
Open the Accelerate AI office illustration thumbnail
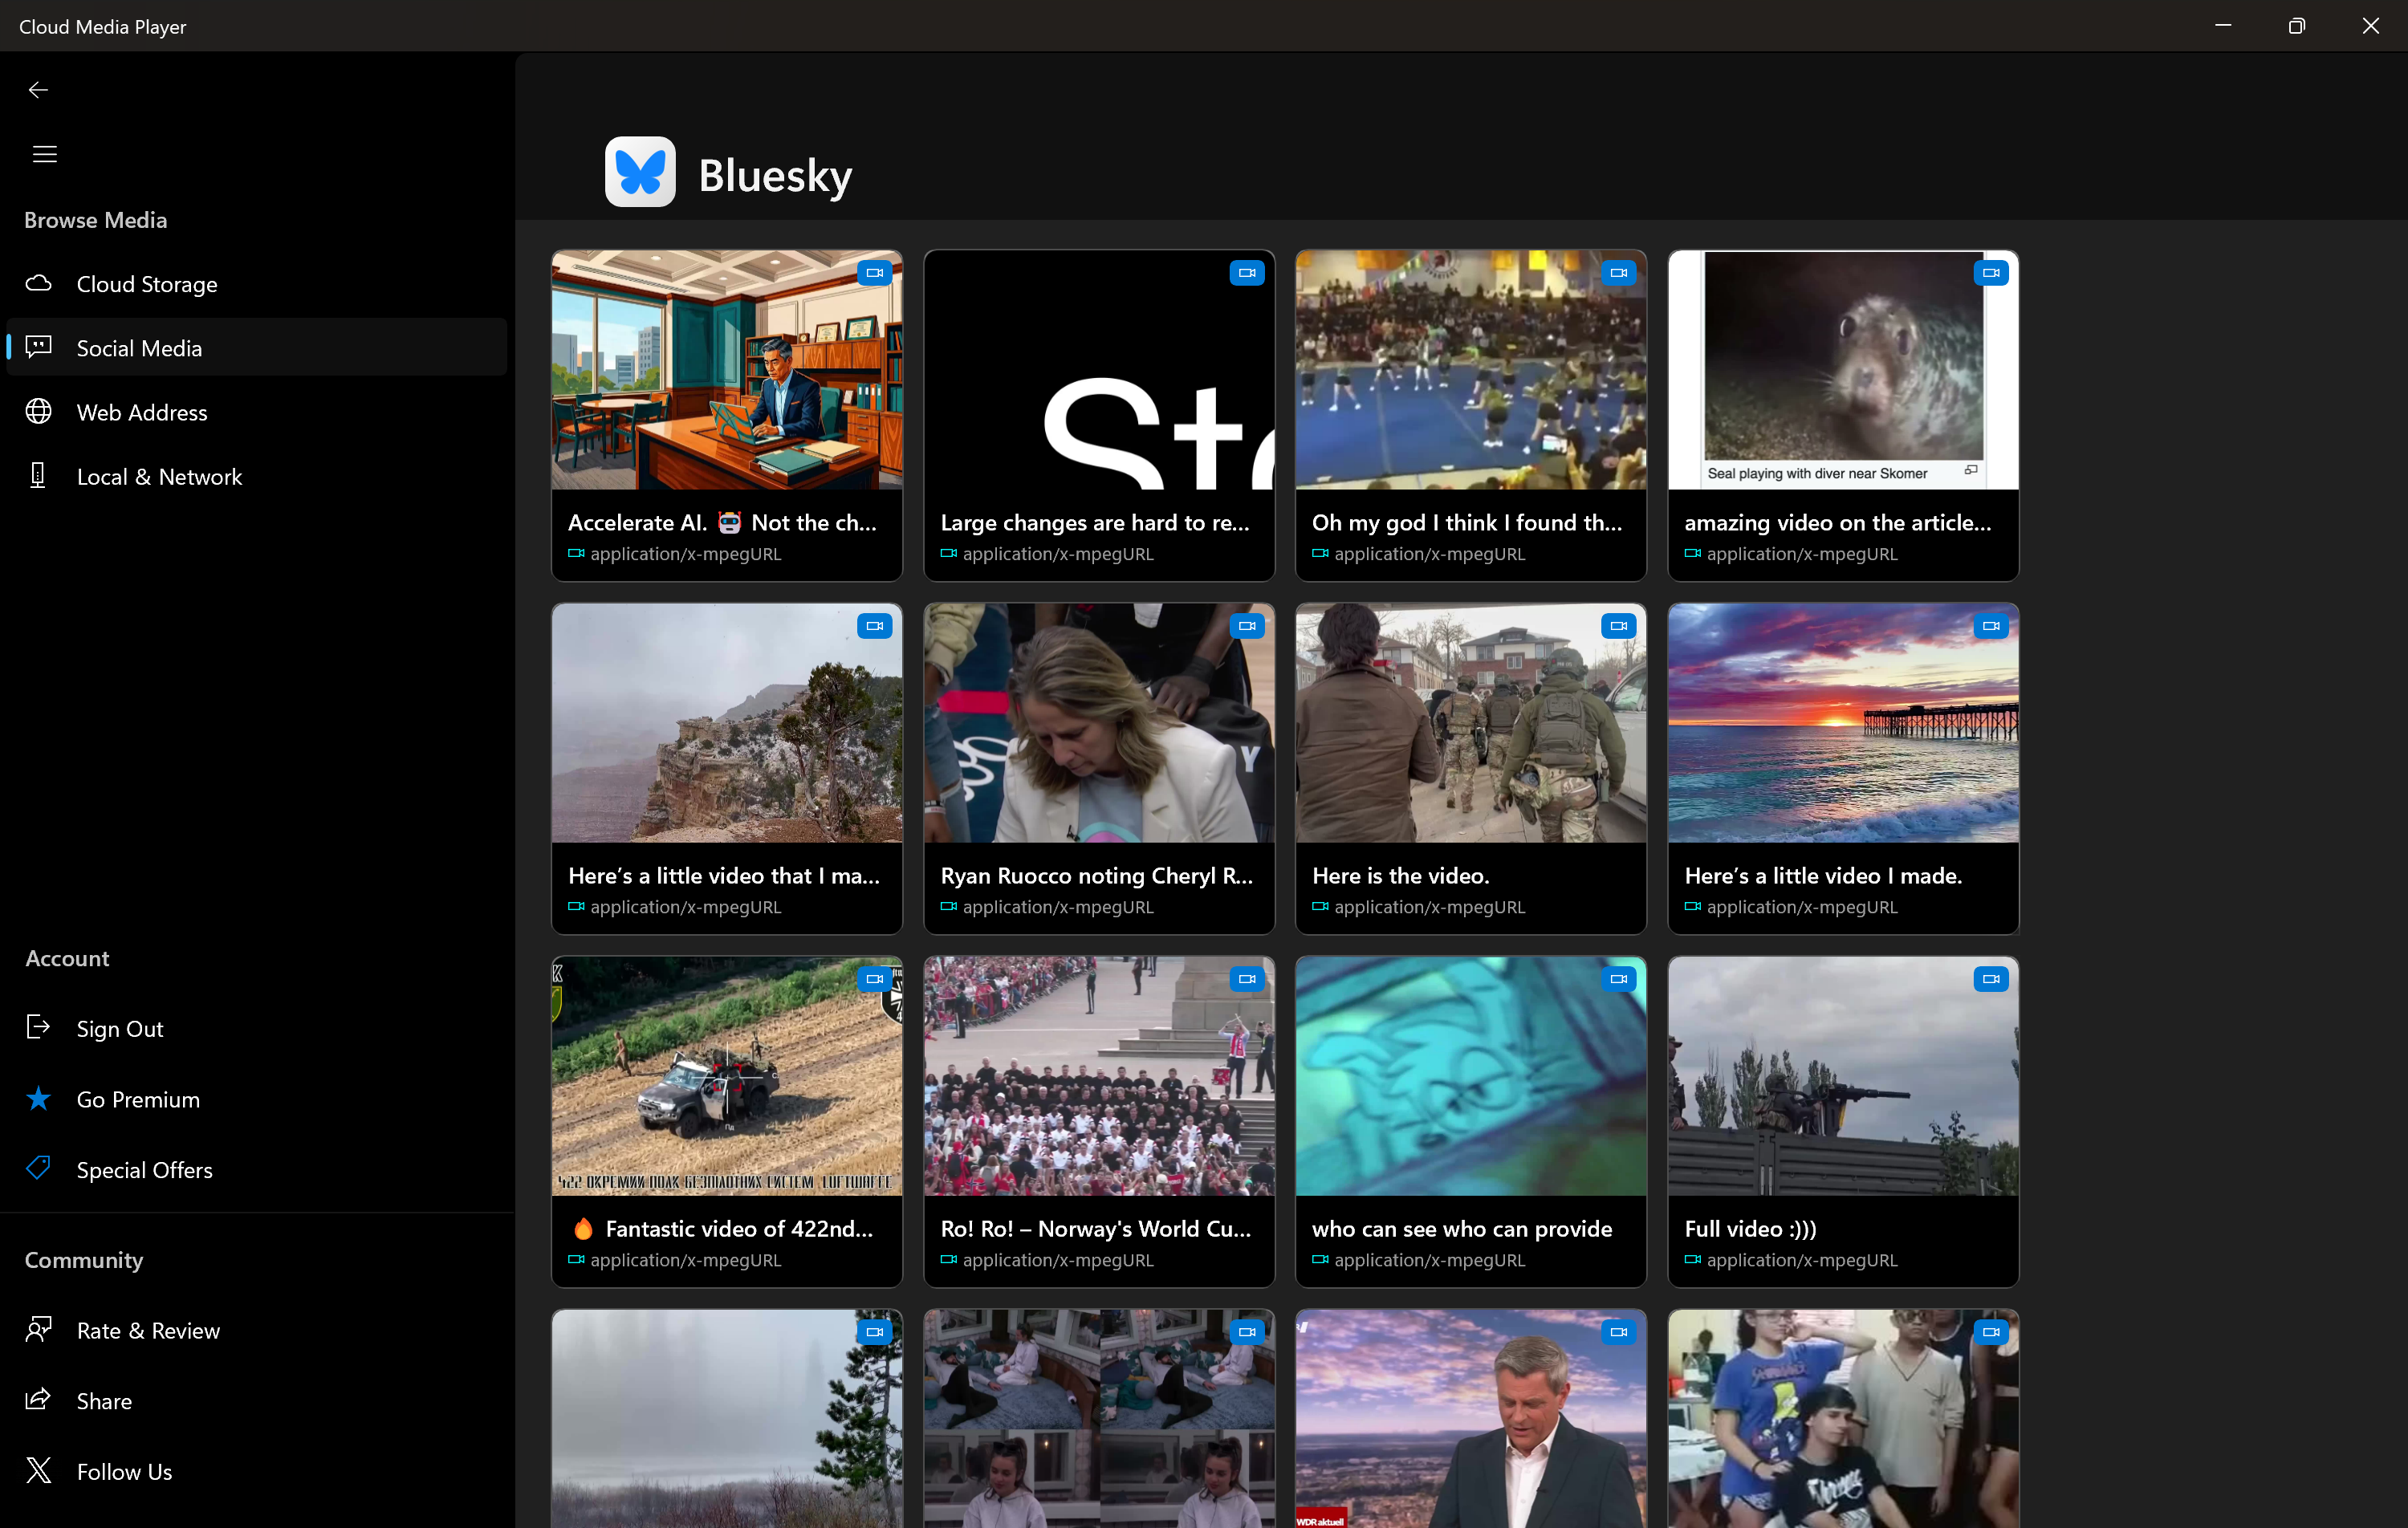pos(727,370)
